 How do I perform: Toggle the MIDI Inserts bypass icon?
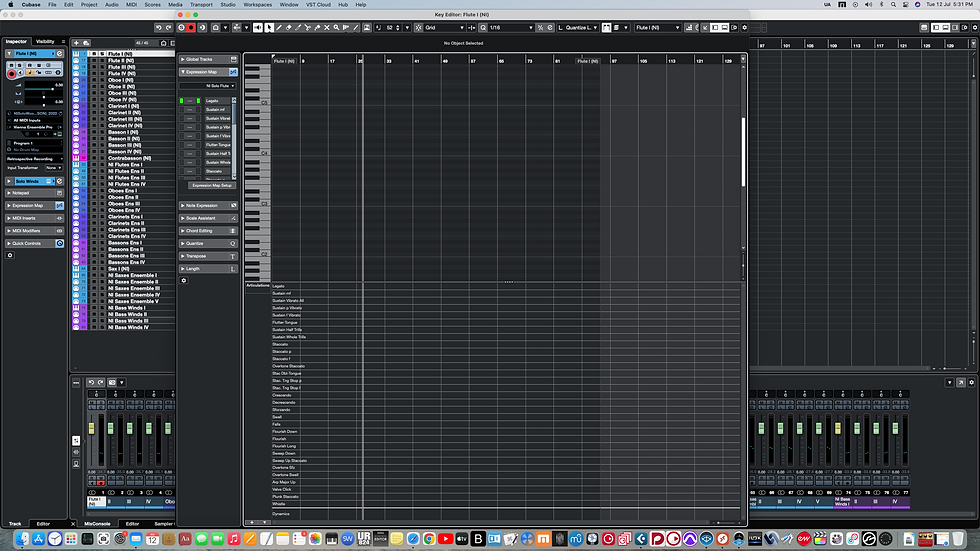[x=59, y=218]
